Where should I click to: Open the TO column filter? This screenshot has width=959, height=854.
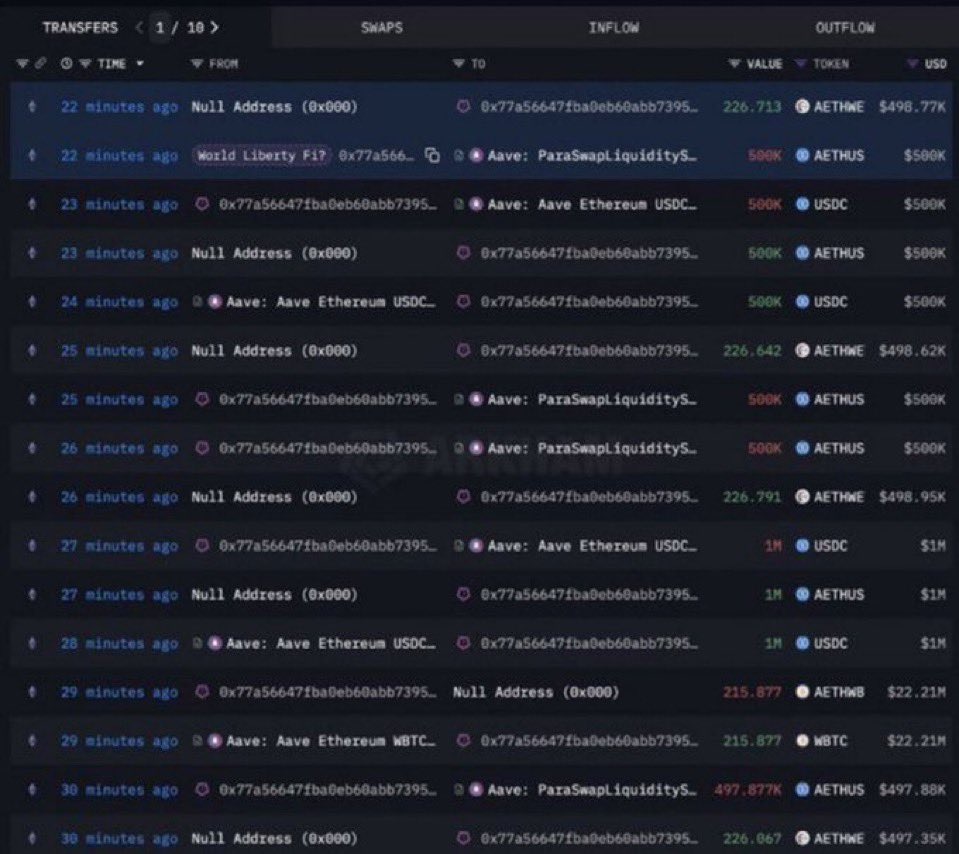[x=458, y=63]
